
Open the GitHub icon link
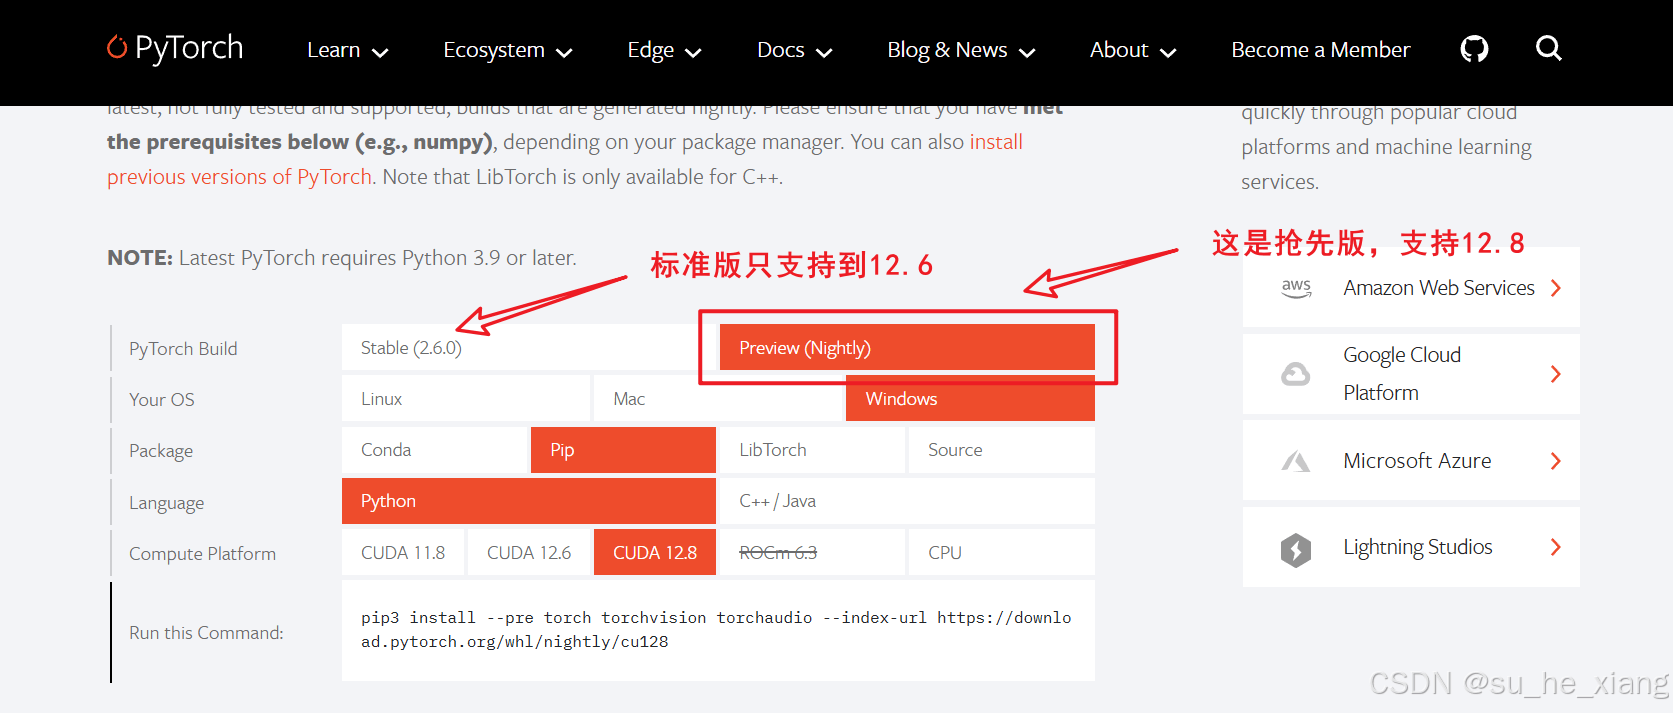click(1474, 49)
